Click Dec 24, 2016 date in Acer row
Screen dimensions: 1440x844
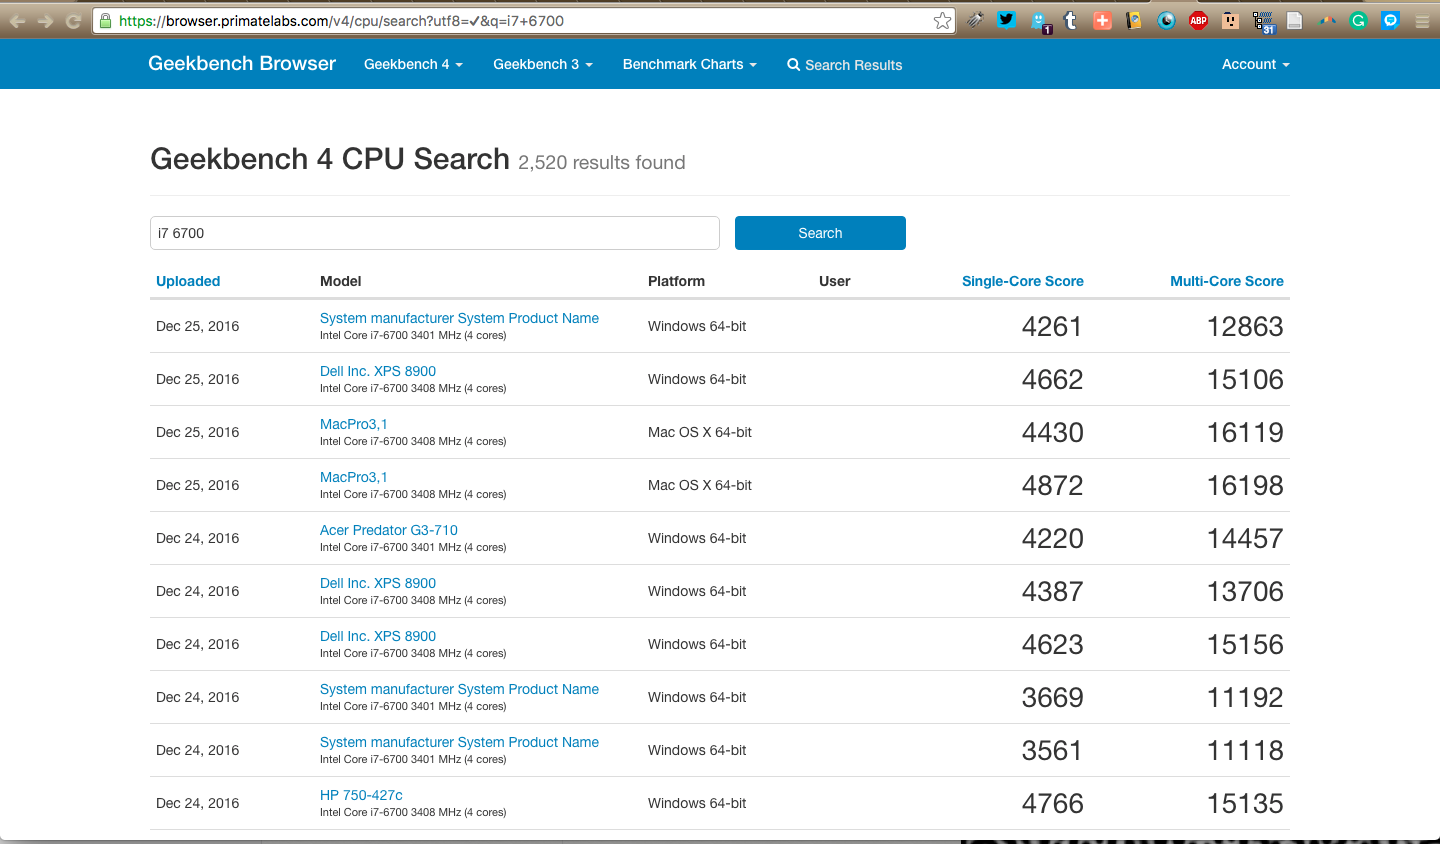[x=198, y=538]
